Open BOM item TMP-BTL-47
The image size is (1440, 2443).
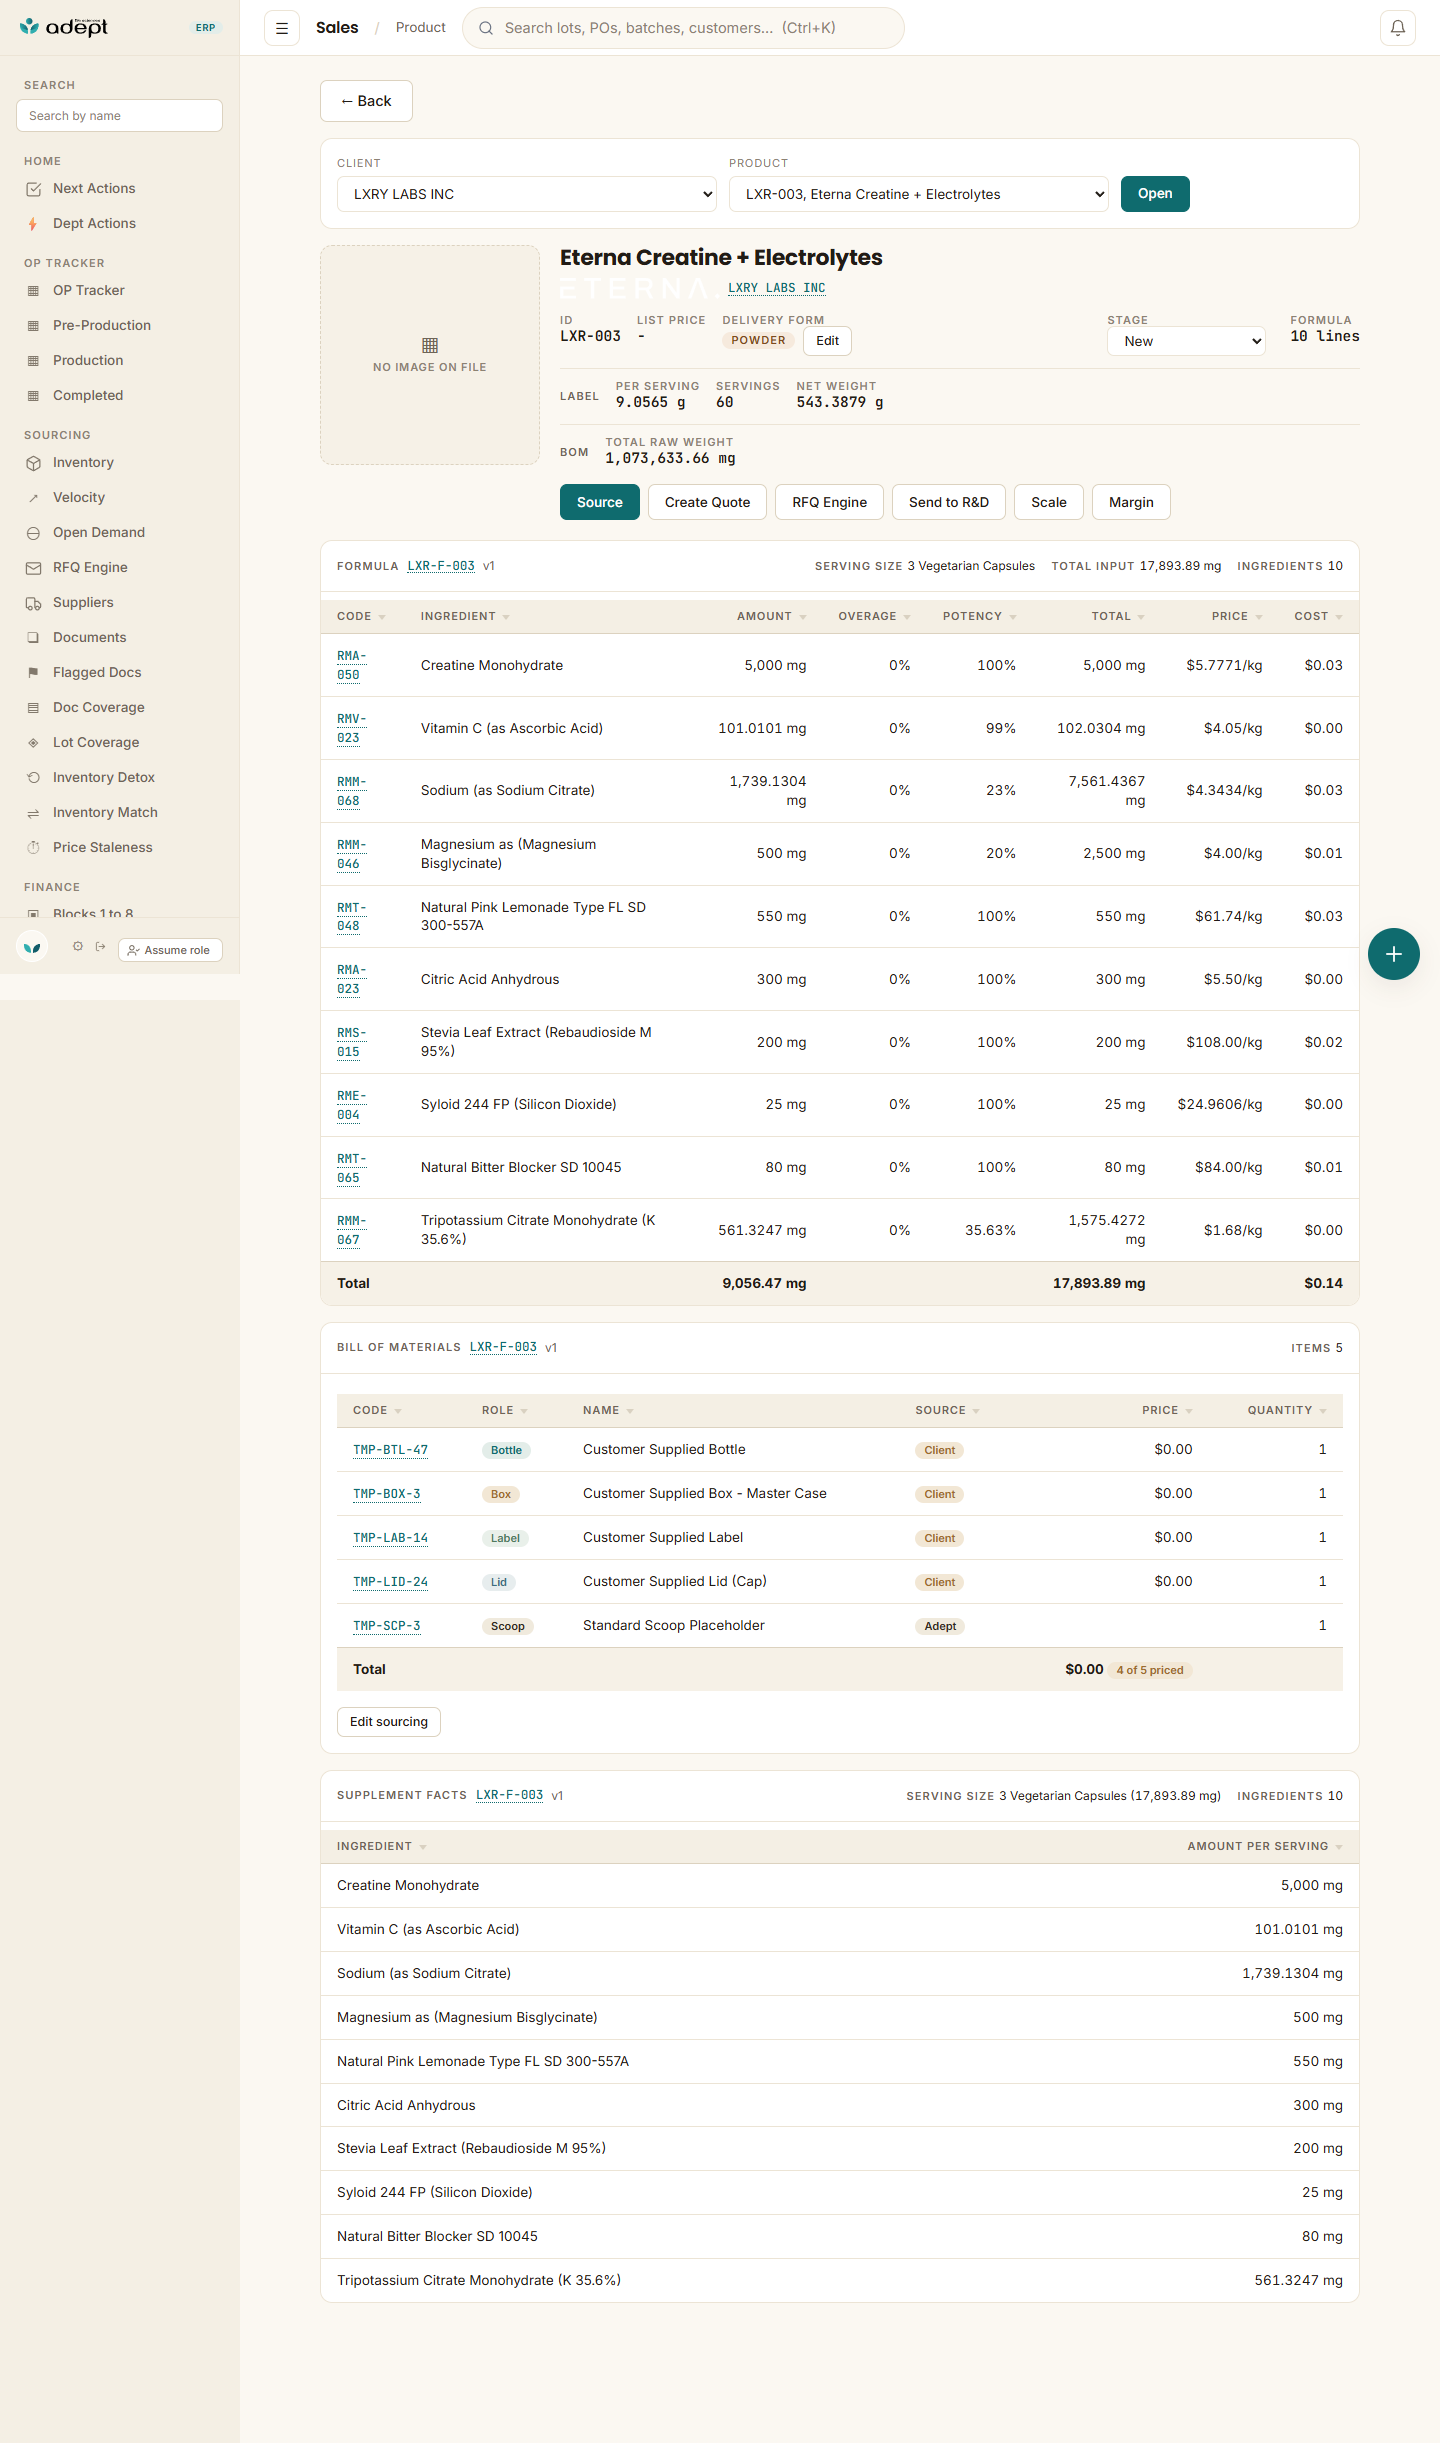pyautogui.click(x=390, y=1450)
